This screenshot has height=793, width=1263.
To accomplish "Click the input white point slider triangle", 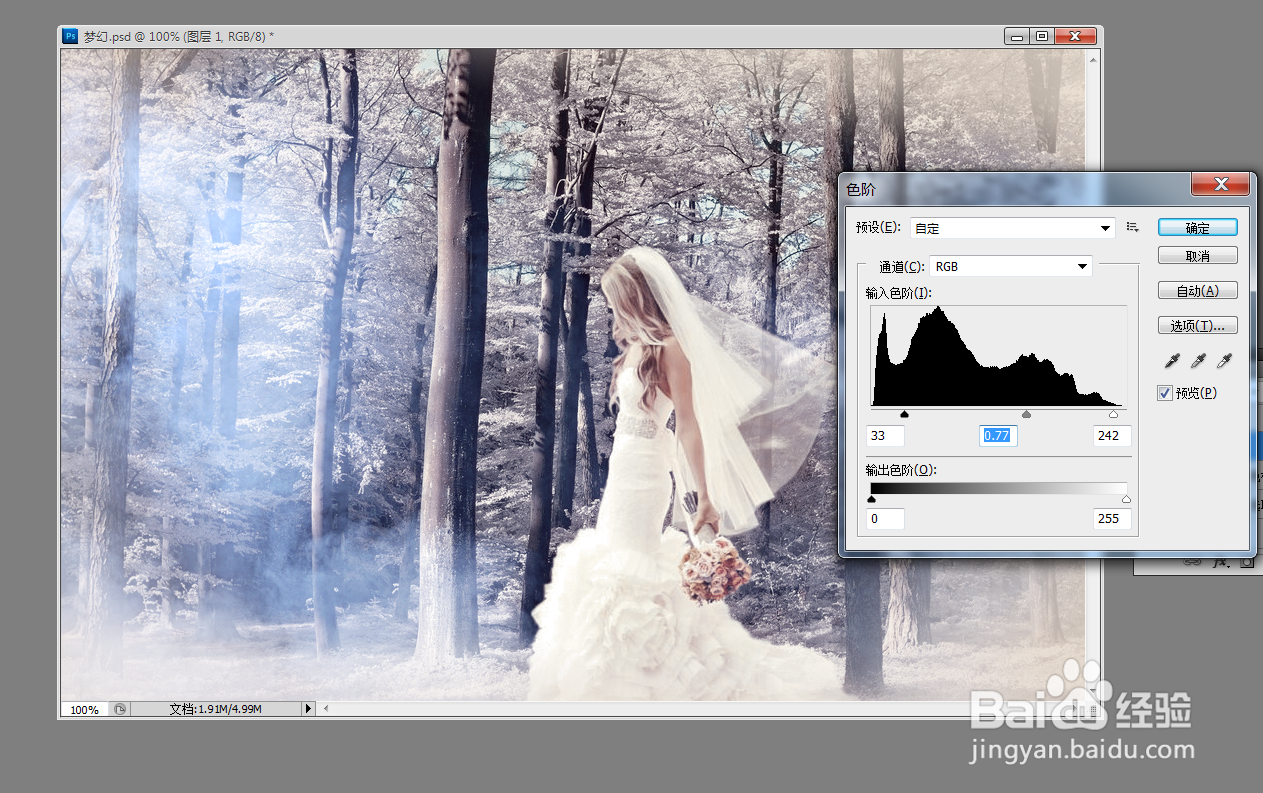I will [x=1114, y=413].
